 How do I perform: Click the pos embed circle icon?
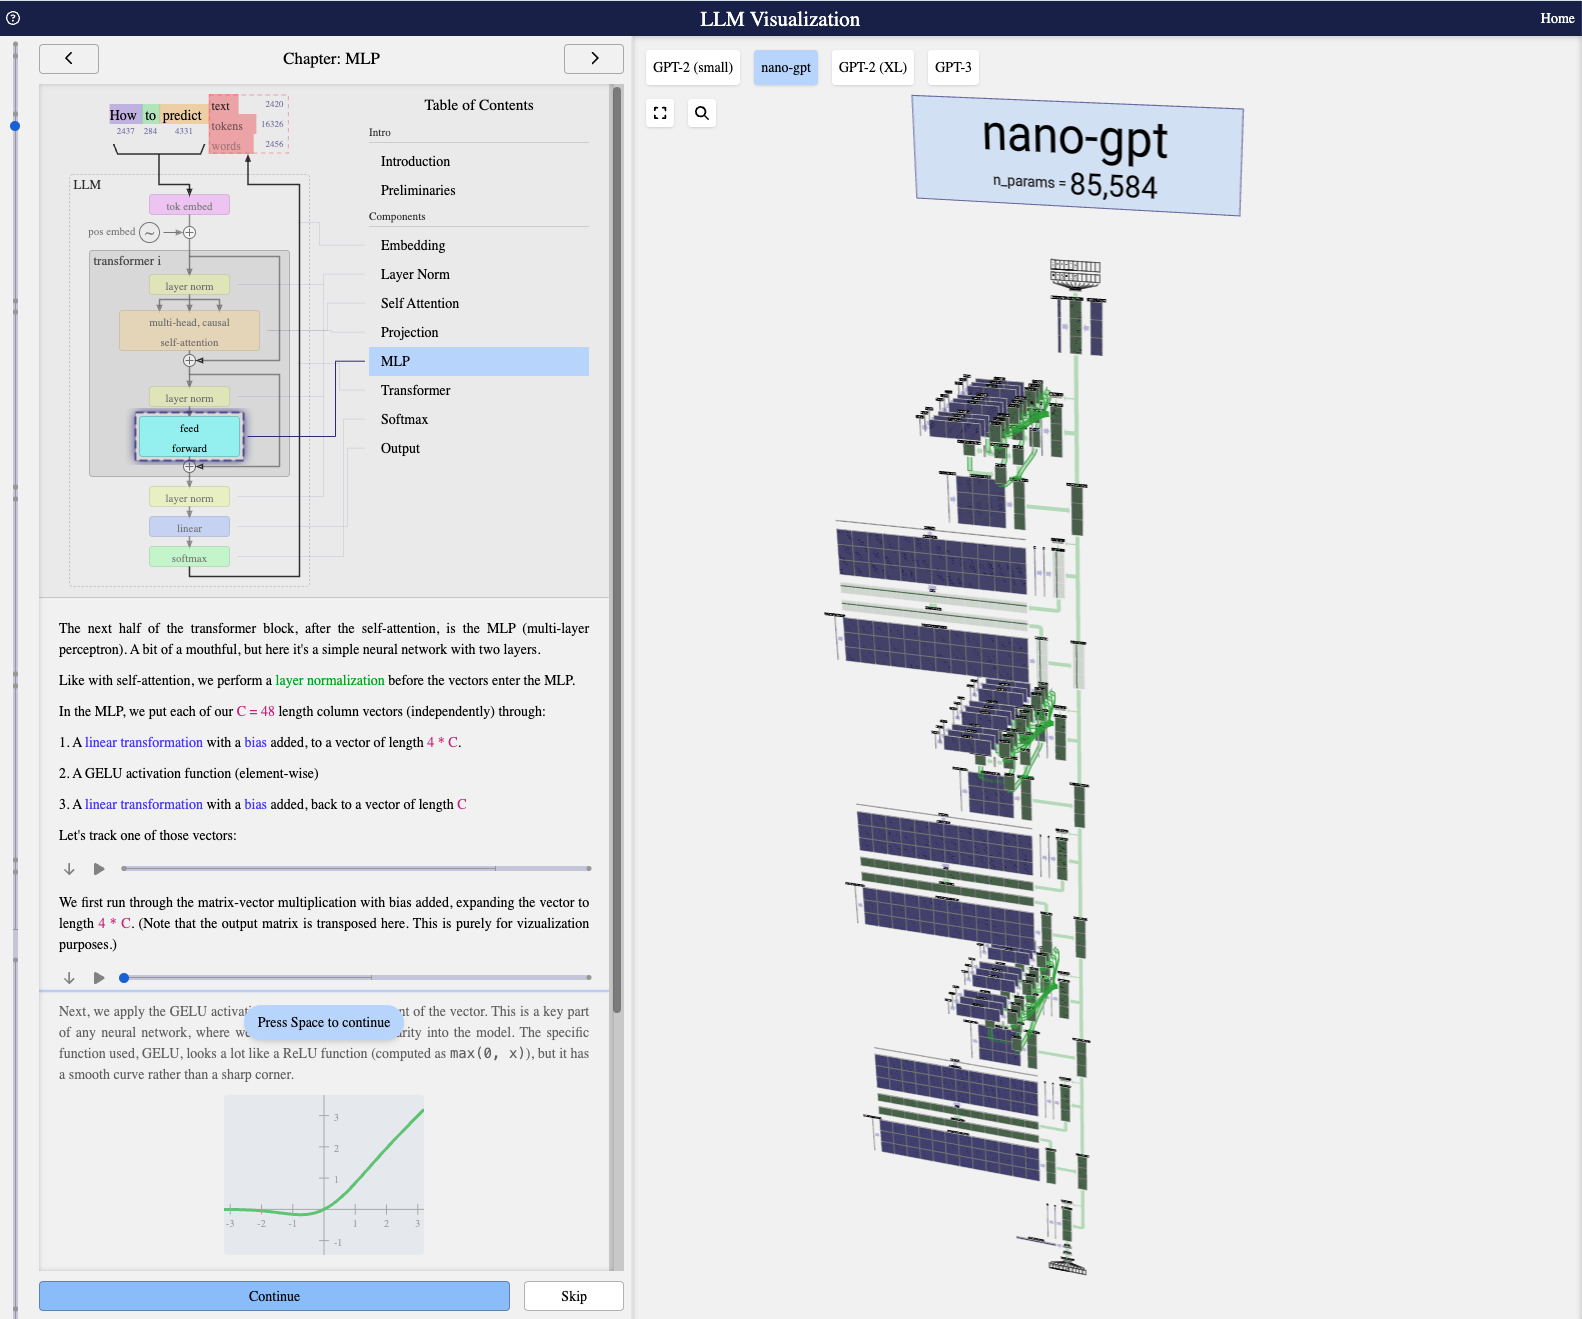[149, 233]
